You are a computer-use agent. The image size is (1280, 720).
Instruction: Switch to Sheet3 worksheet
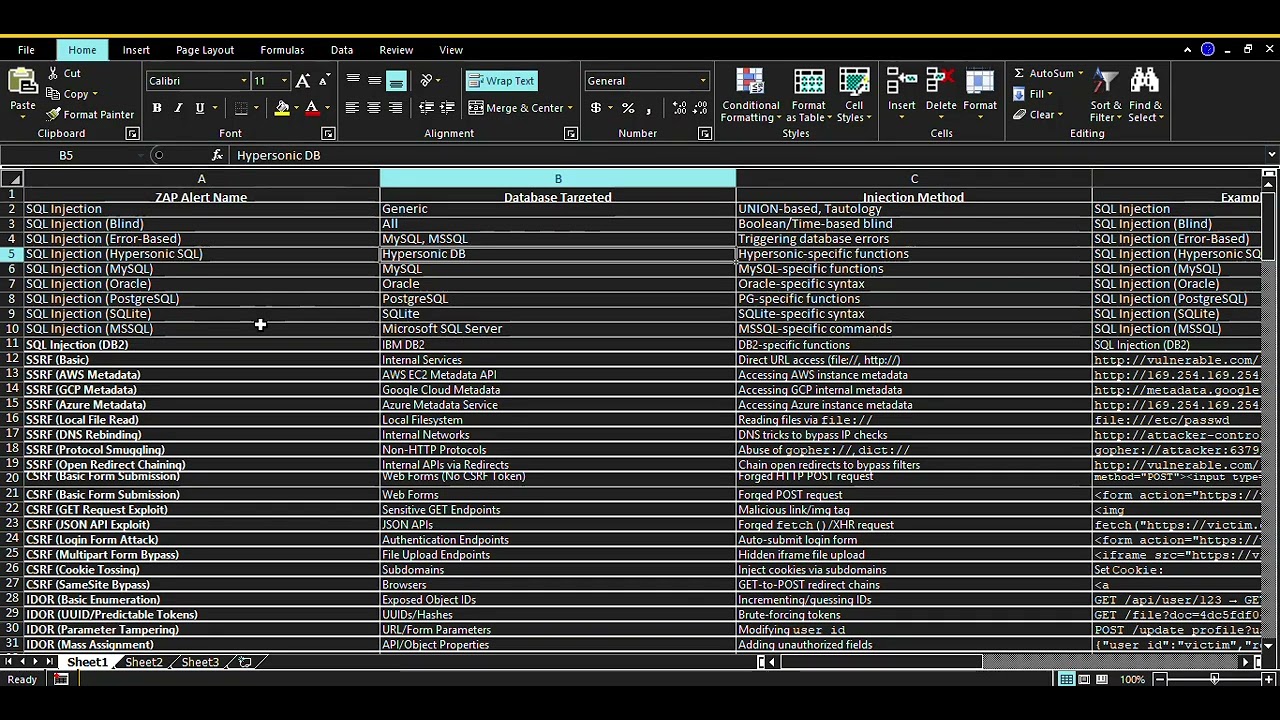tap(200, 662)
